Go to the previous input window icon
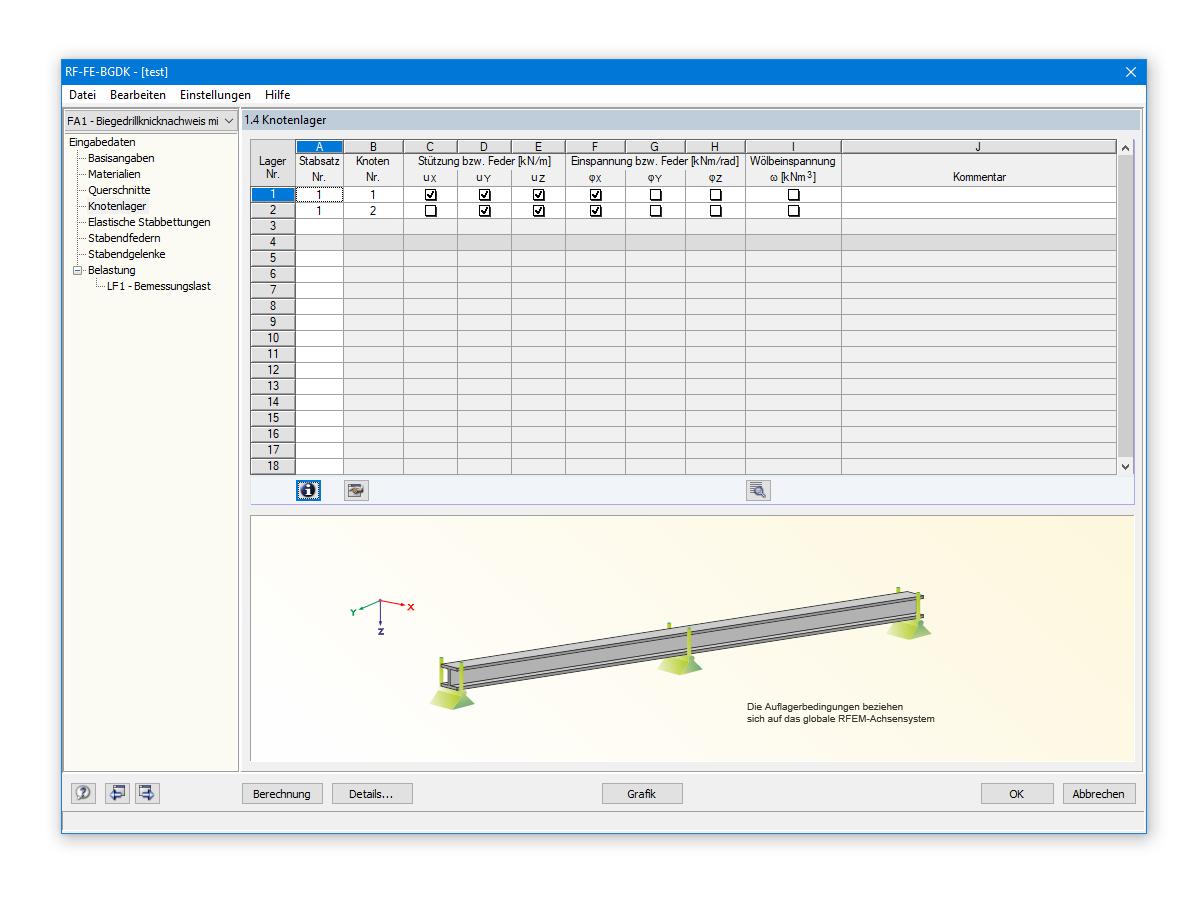 point(118,793)
